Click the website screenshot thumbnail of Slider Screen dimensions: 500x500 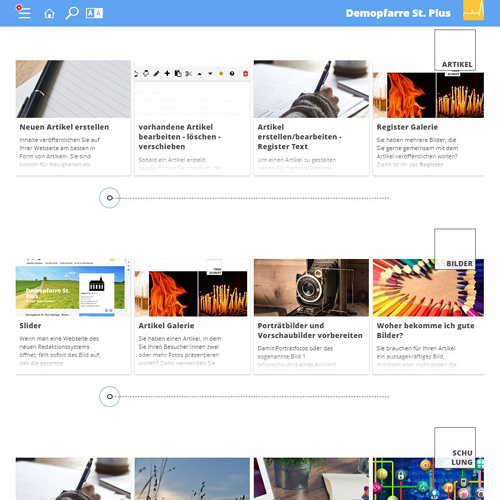click(73, 288)
